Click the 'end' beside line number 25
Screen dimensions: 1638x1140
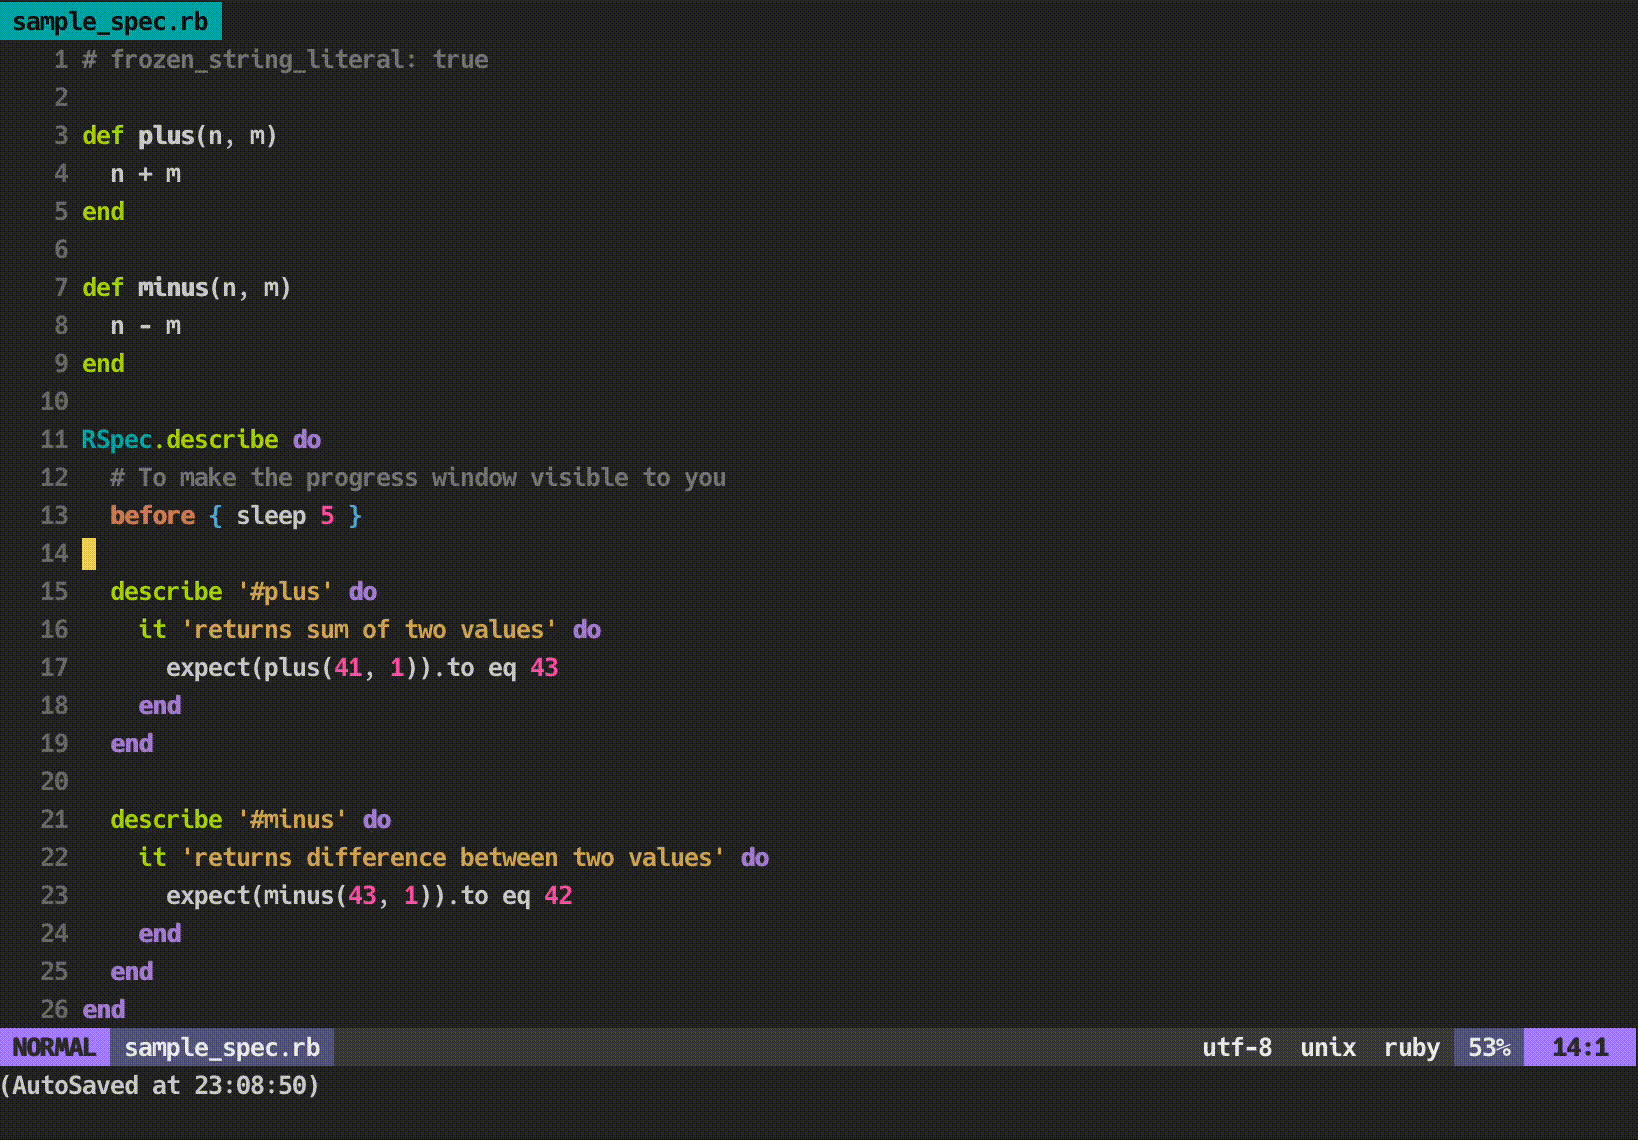(x=131, y=971)
